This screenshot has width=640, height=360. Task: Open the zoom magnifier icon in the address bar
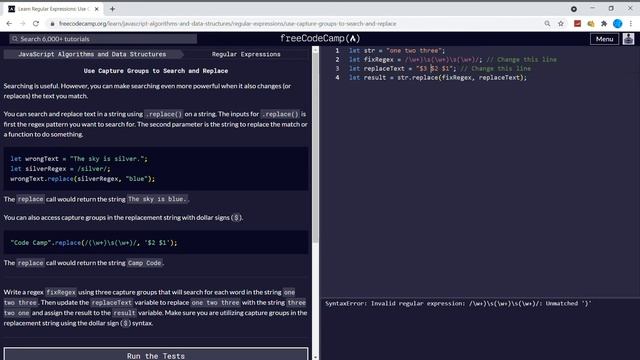click(547, 24)
